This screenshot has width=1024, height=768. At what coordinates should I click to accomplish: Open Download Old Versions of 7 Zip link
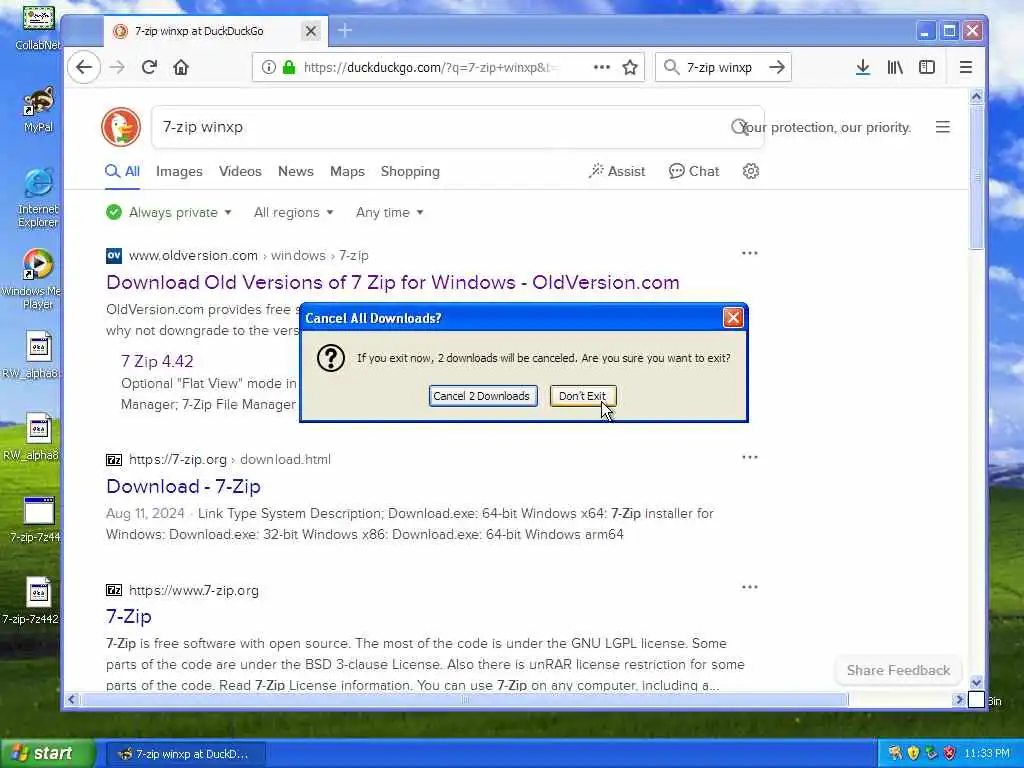click(392, 282)
